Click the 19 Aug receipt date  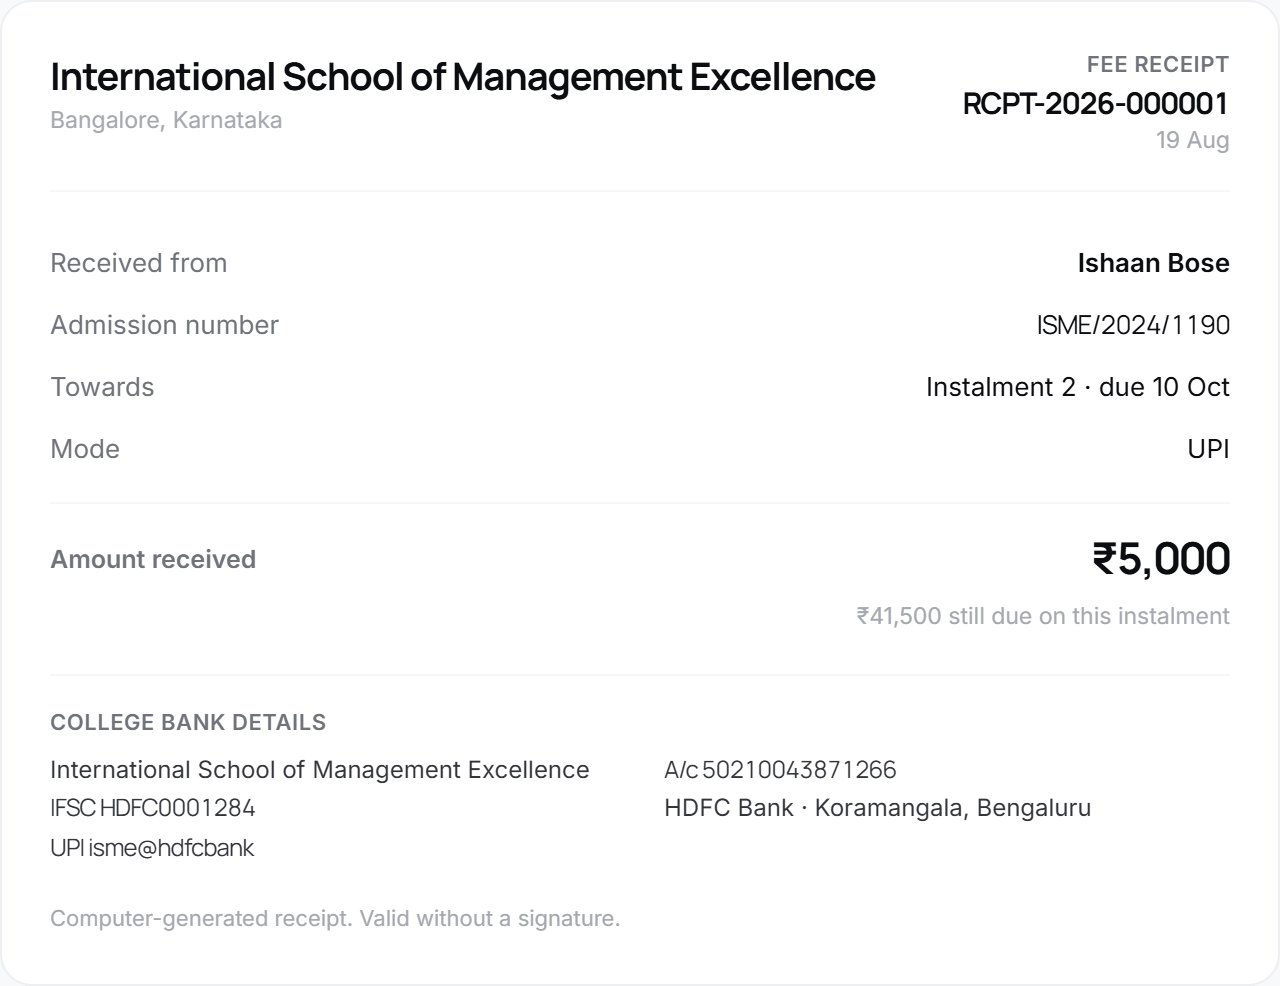(x=1192, y=140)
